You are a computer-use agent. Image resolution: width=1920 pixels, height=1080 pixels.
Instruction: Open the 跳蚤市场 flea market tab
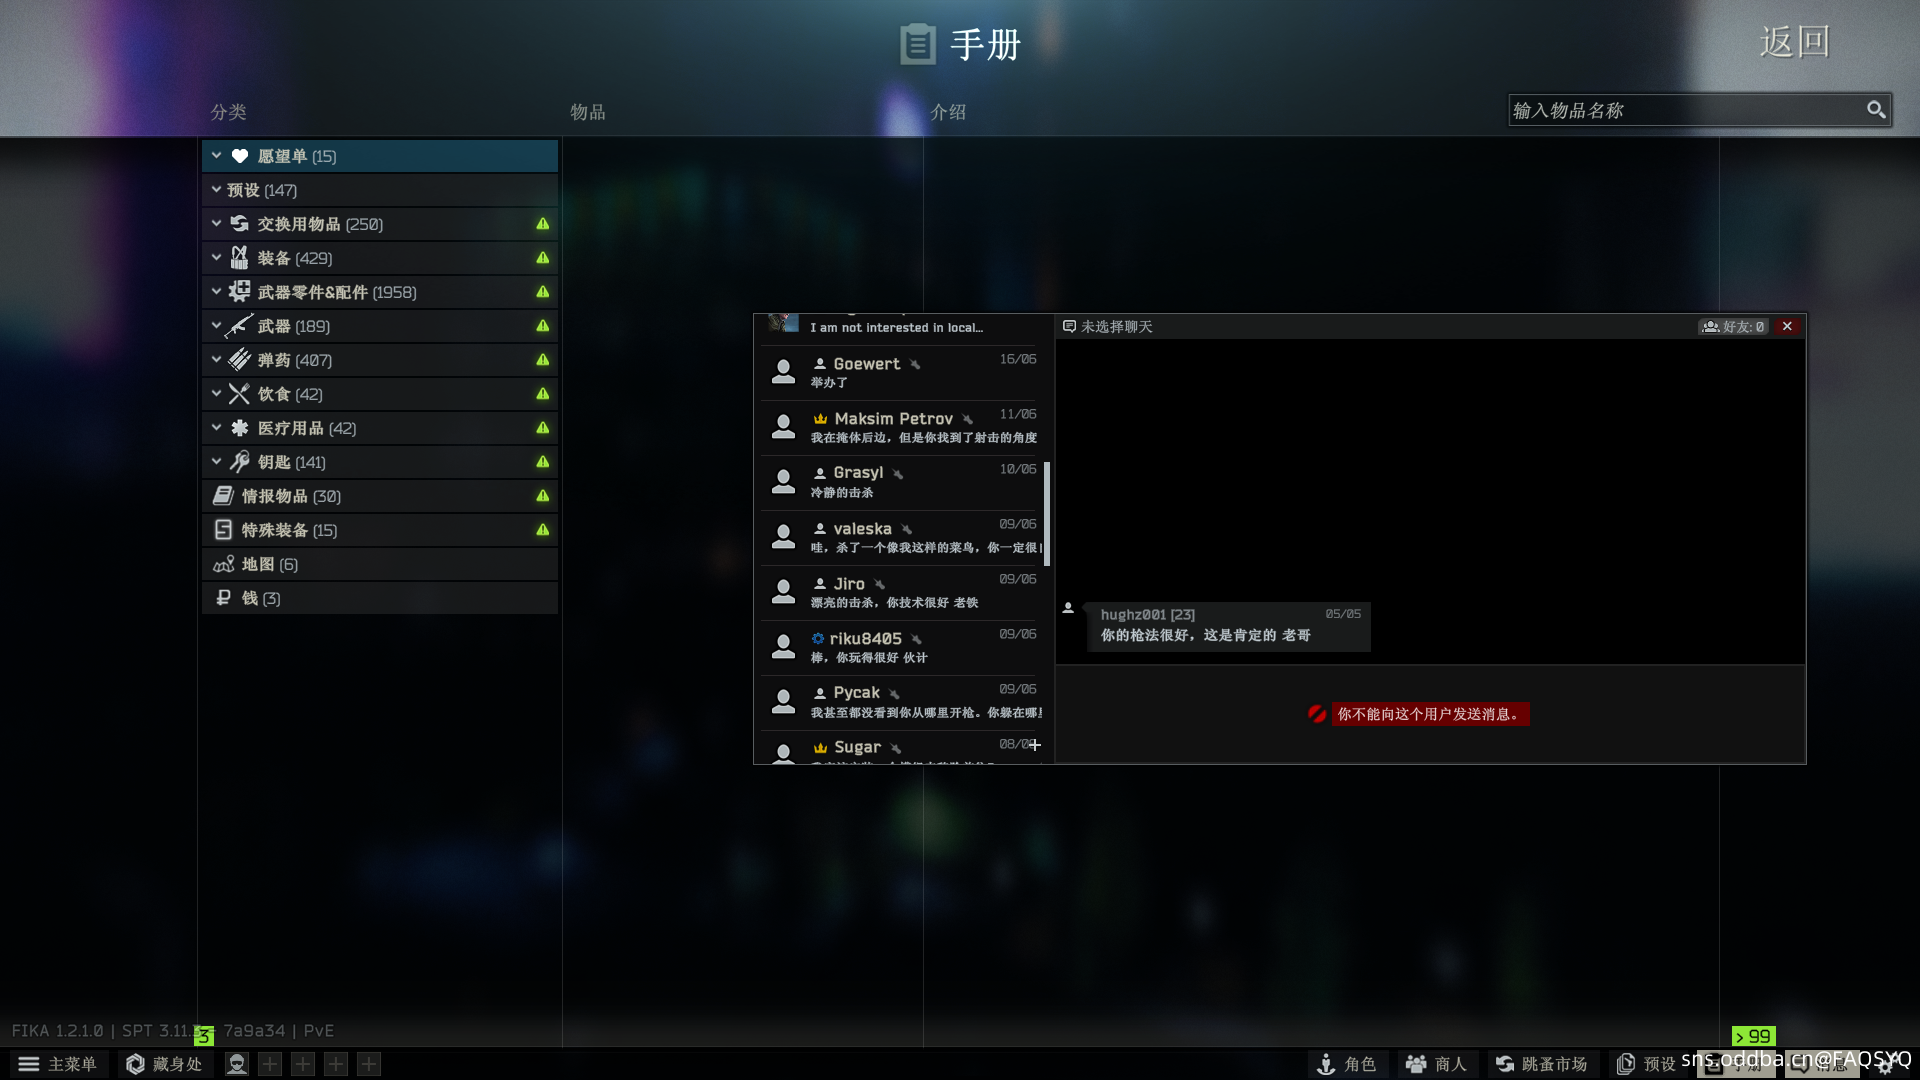tap(1542, 1064)
